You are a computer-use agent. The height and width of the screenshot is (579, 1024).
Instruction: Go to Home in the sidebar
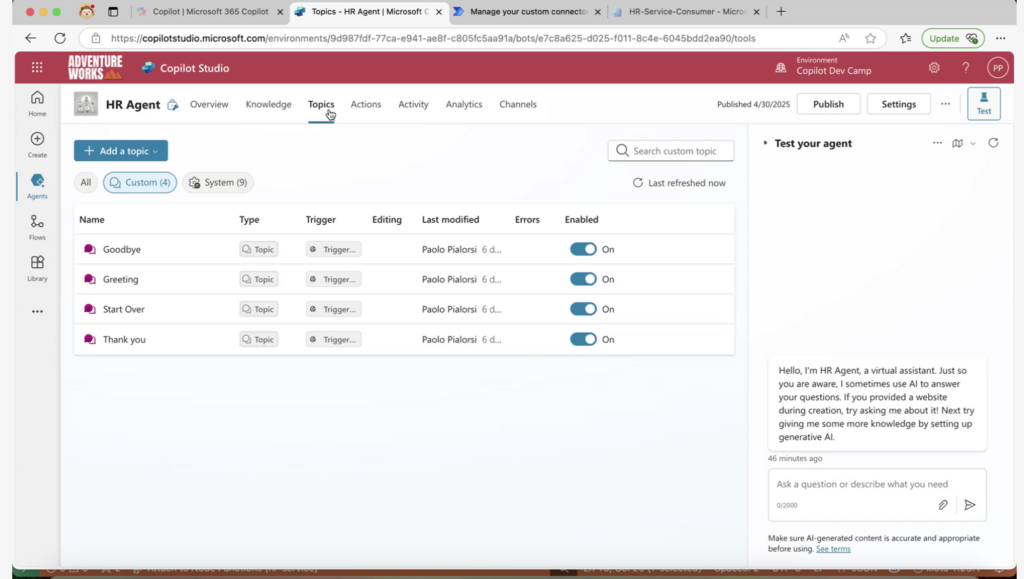point(37,103)
